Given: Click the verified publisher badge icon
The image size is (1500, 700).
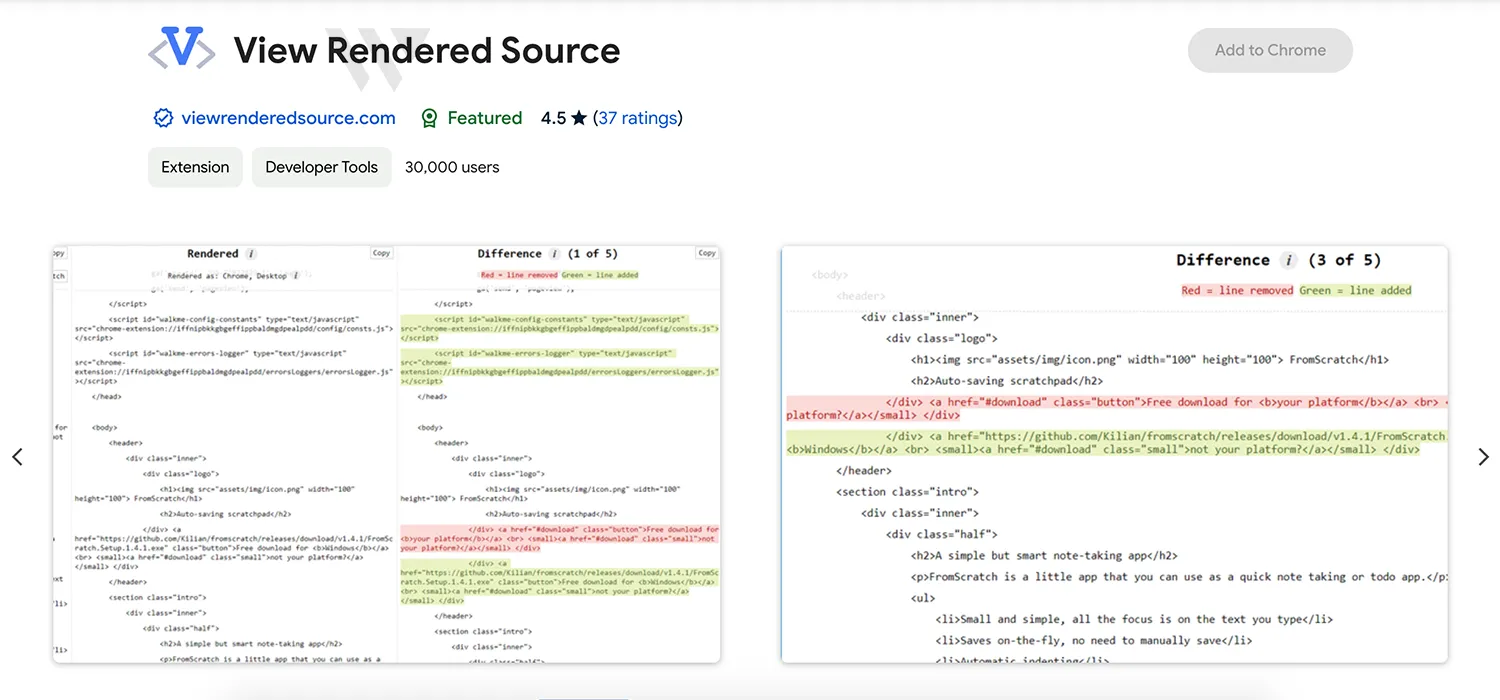Looking at the screenshot, I should click(x=163, y=118).
